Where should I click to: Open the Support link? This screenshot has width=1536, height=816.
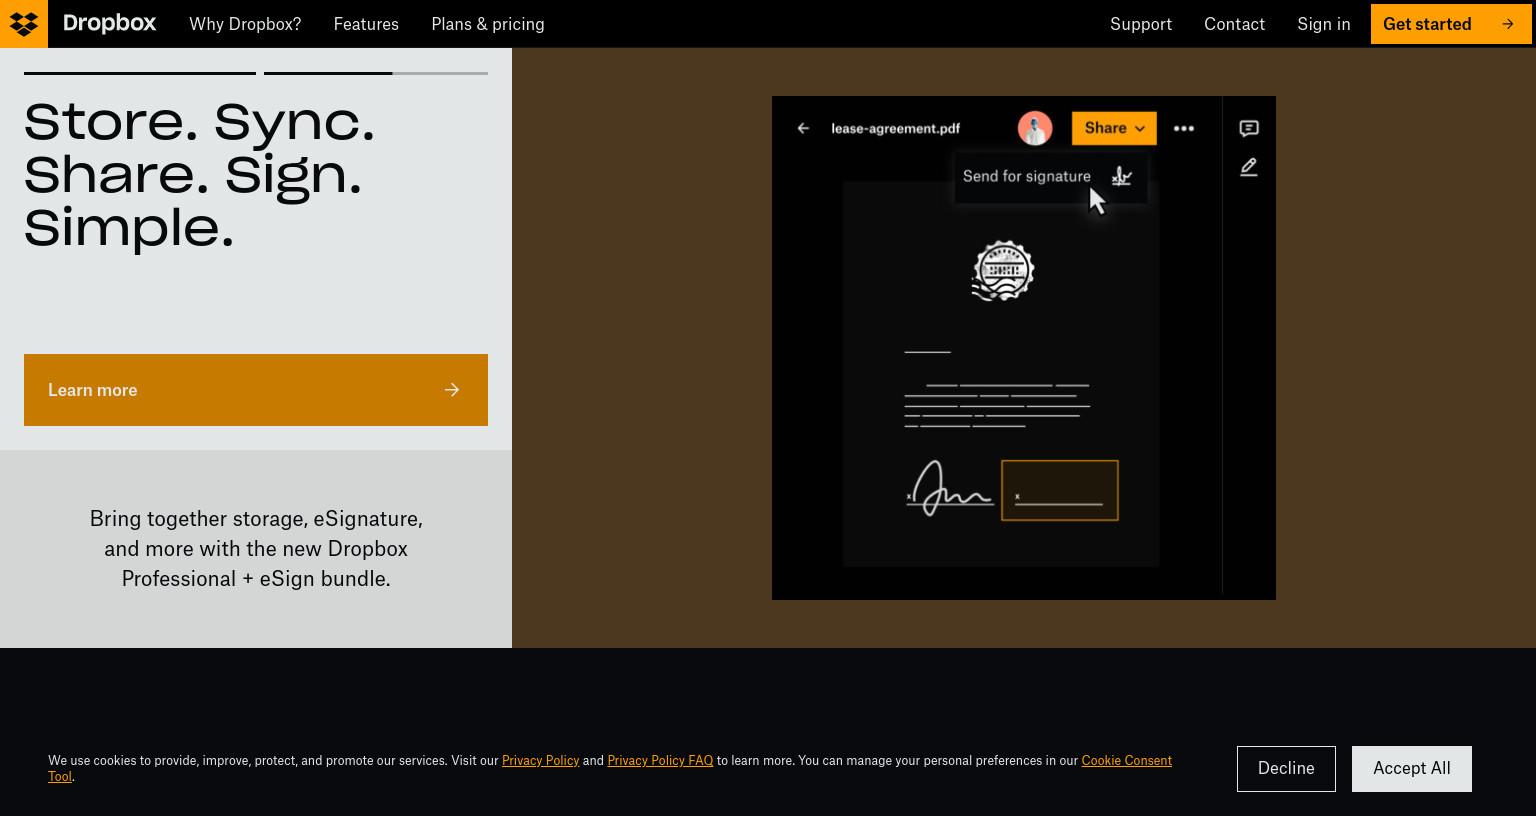[x=1141, y=24]
